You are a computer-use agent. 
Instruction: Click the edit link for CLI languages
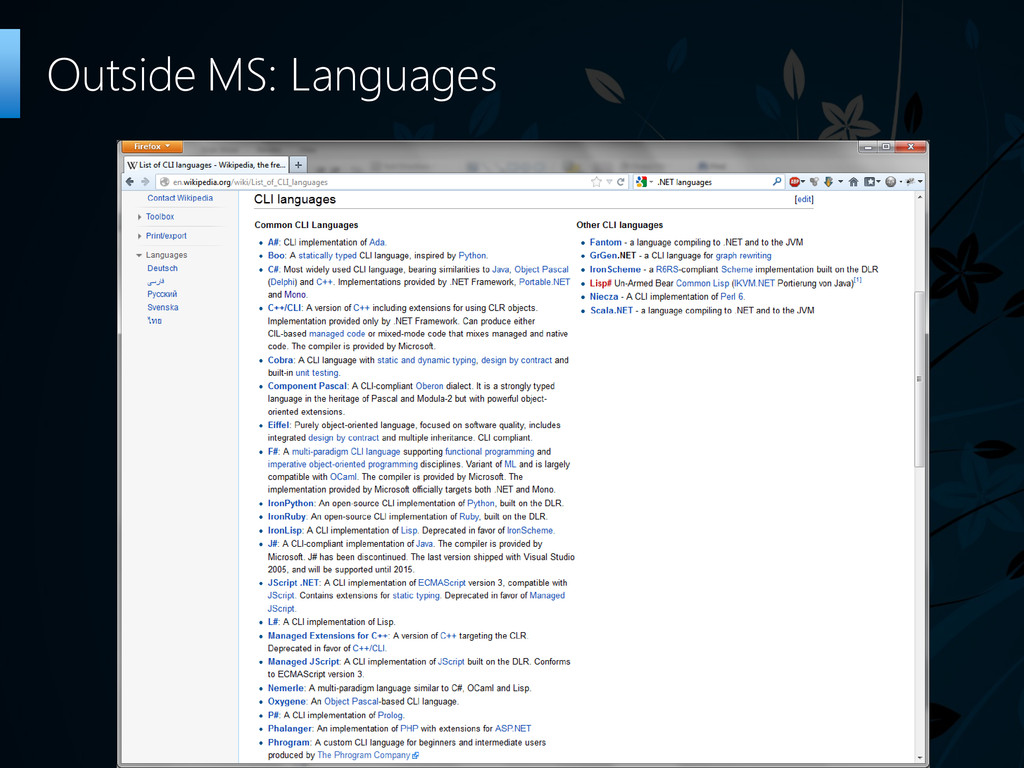[804, 200]
